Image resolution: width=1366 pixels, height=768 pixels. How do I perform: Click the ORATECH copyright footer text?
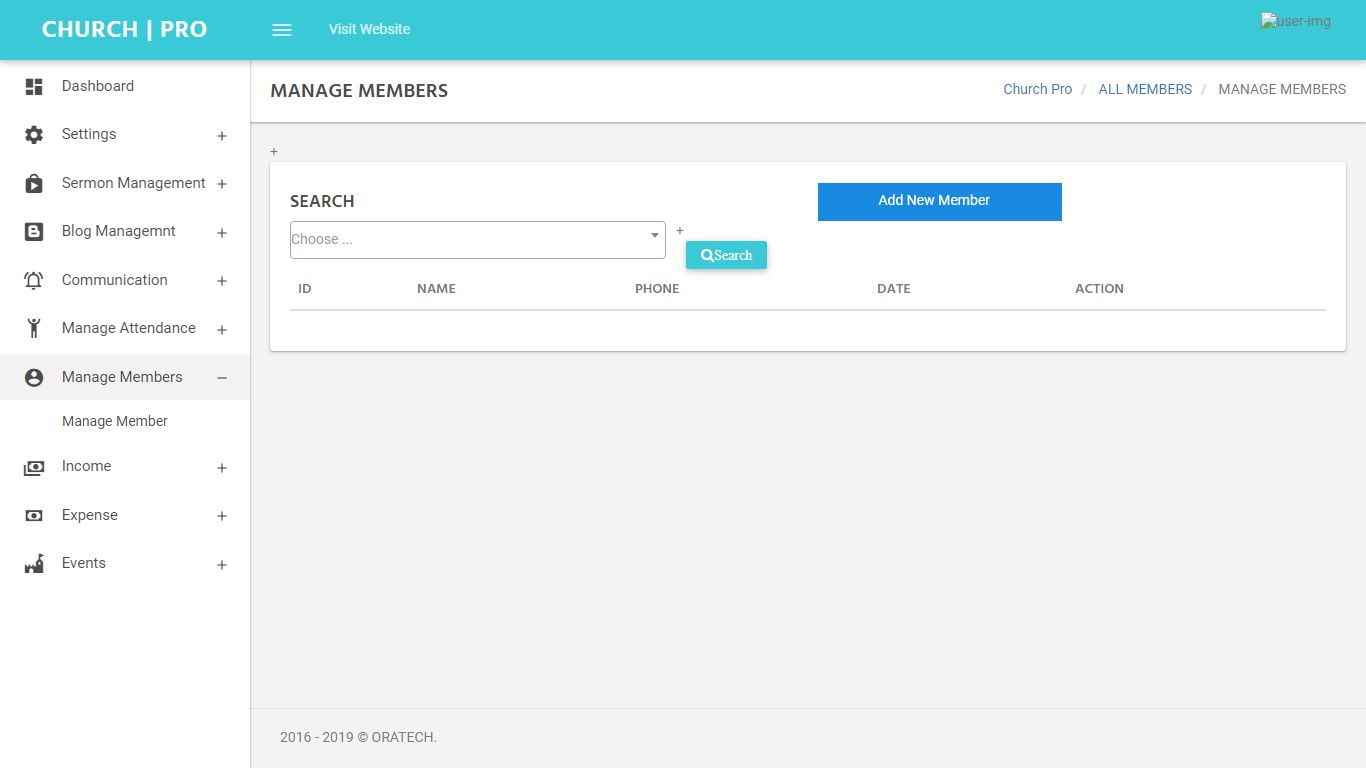pos(358,737)
